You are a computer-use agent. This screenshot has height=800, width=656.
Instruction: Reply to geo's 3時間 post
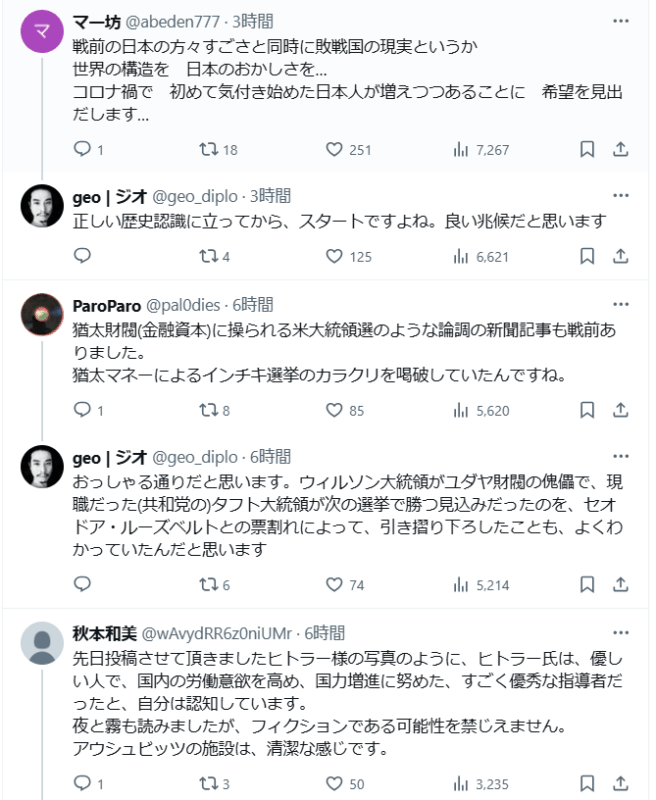83,256
